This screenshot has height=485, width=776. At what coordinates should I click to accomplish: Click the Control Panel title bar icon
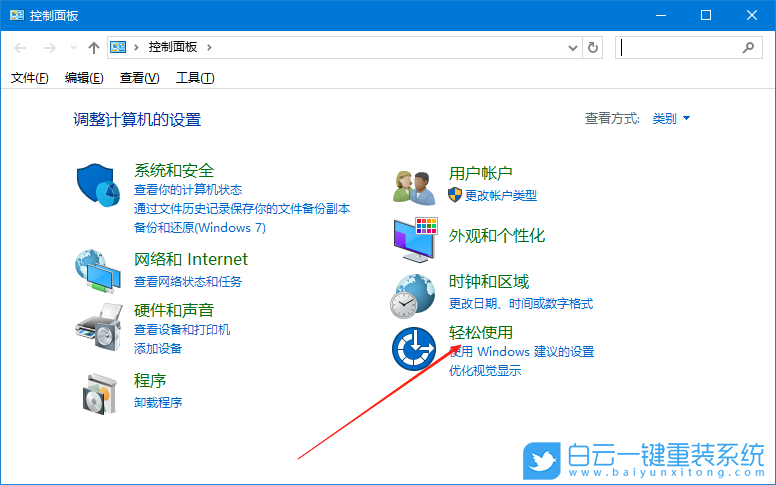point(17,15)
